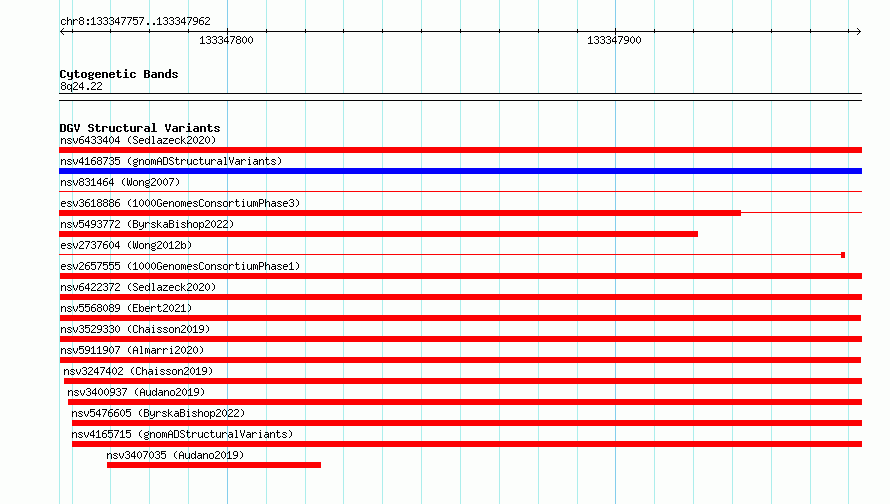Click the red bar under nsv5493772
The height and width of the screenshot is (504, 890).
coord(379,234)
